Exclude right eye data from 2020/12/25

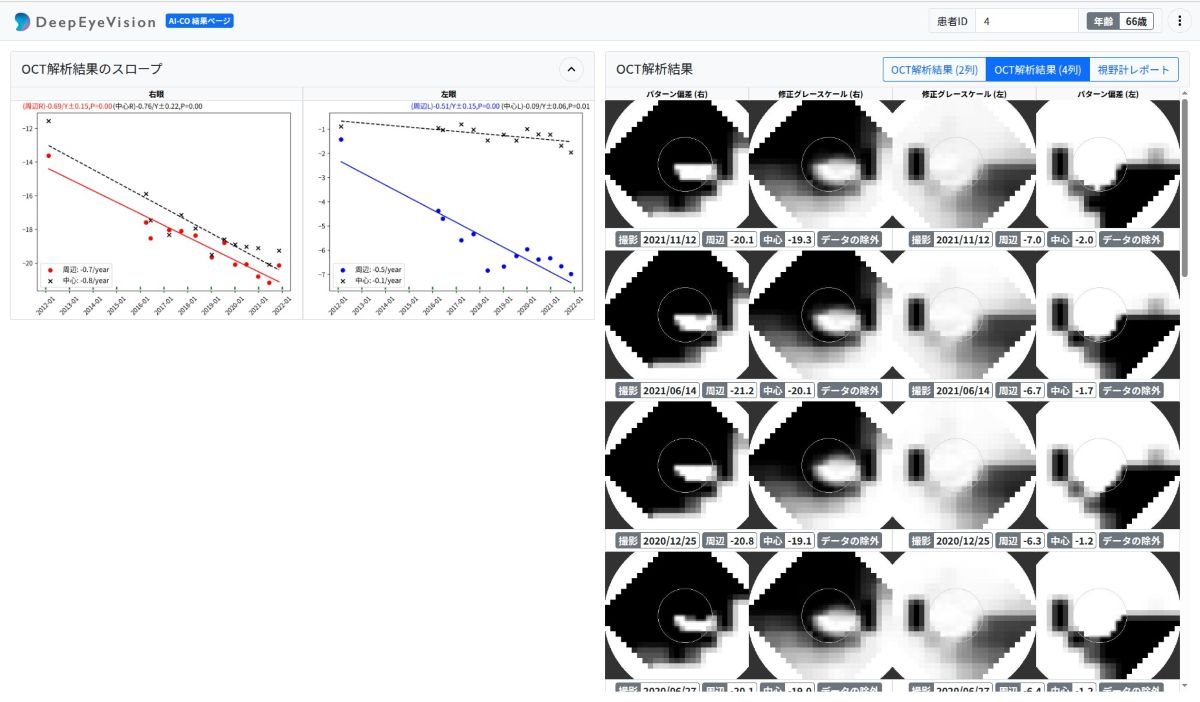pyautogui.click(x=850, y=541)
